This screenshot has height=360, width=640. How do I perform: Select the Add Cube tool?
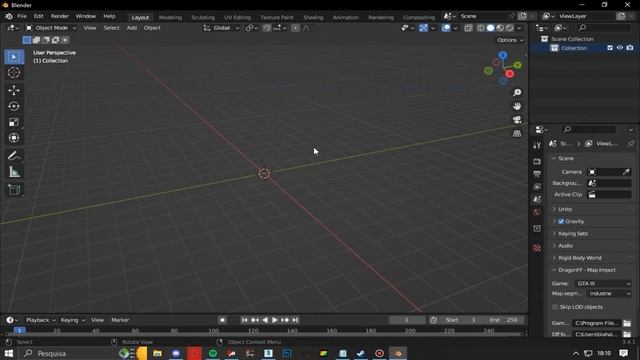14,190
